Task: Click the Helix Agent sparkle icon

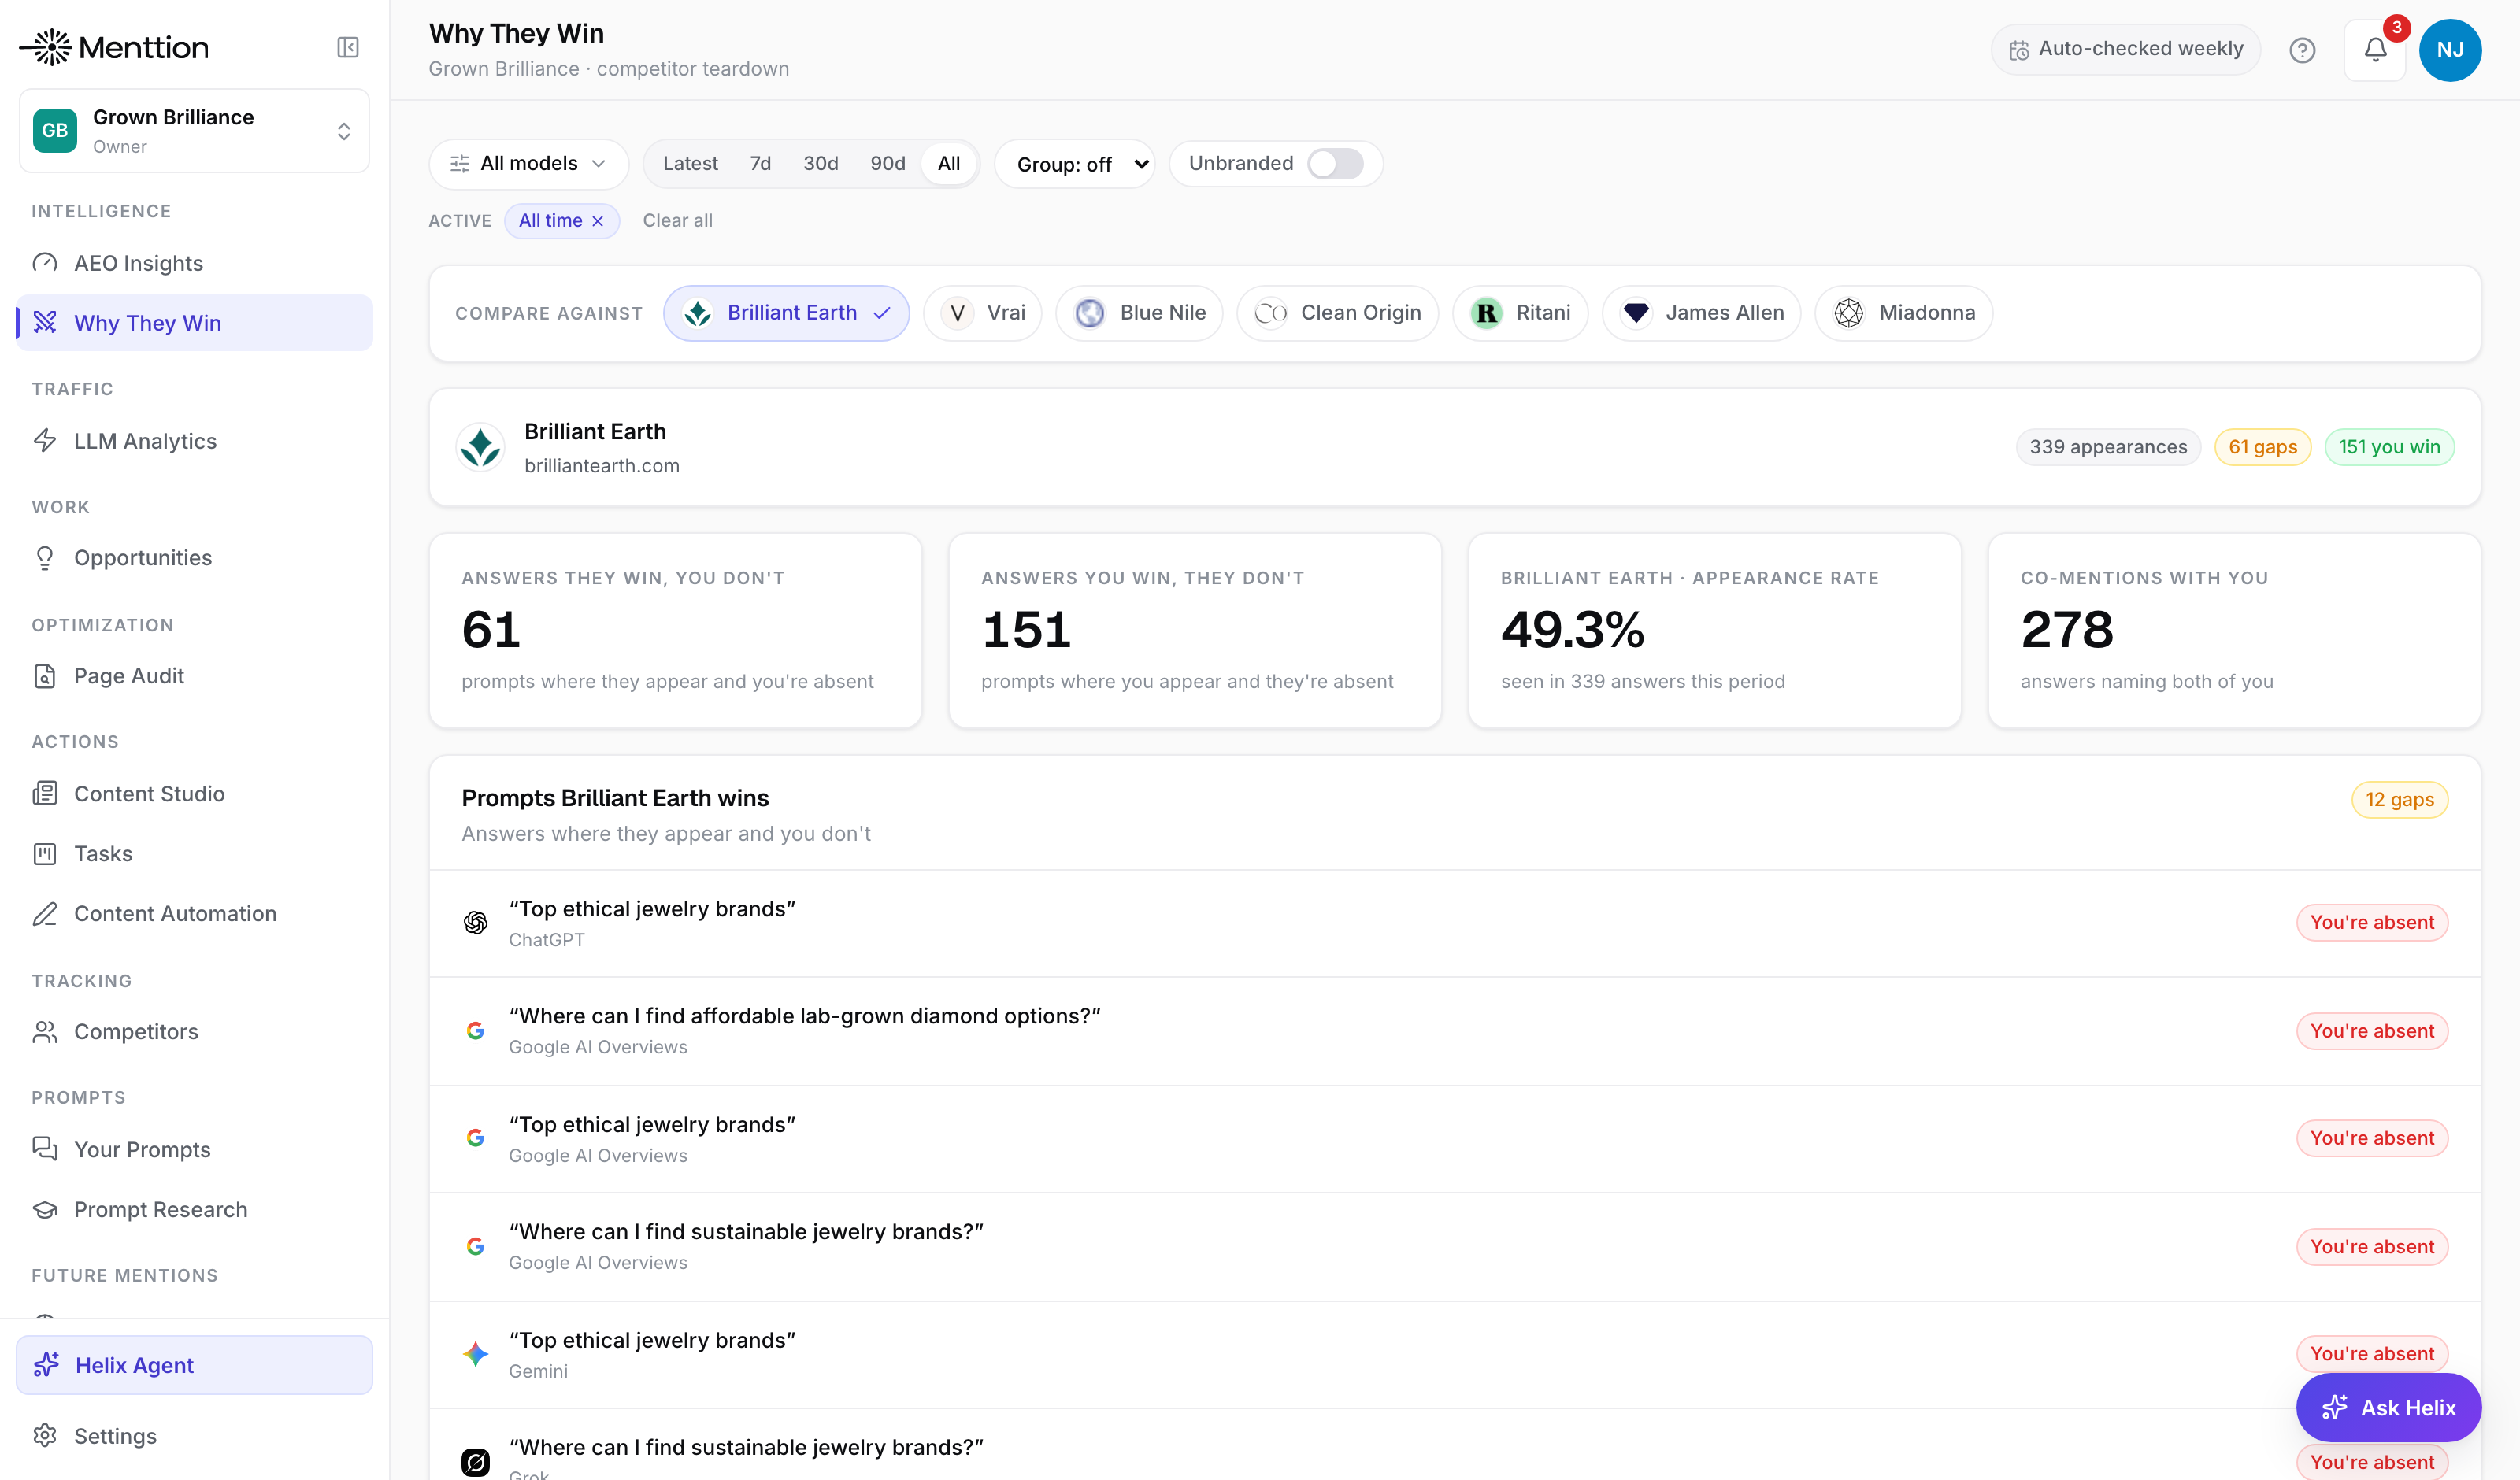Action: tap(46, 1364)
